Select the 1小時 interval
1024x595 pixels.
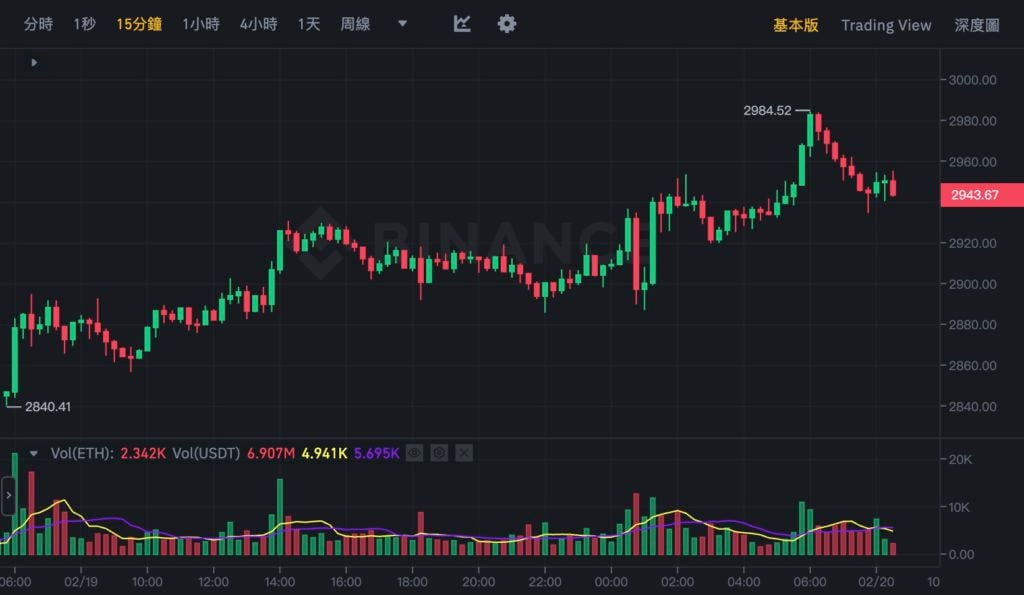[201, 24]
